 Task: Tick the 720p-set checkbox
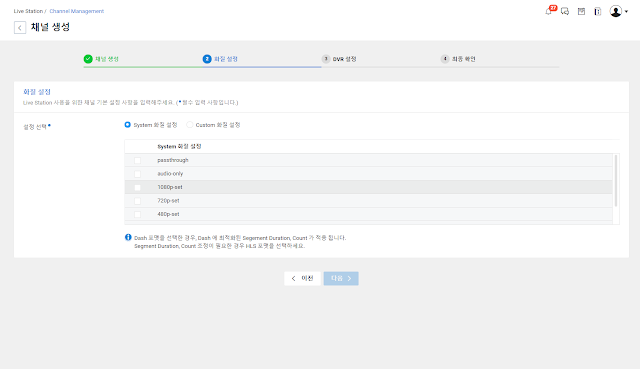pyautogui.click(x=138, y=201)
